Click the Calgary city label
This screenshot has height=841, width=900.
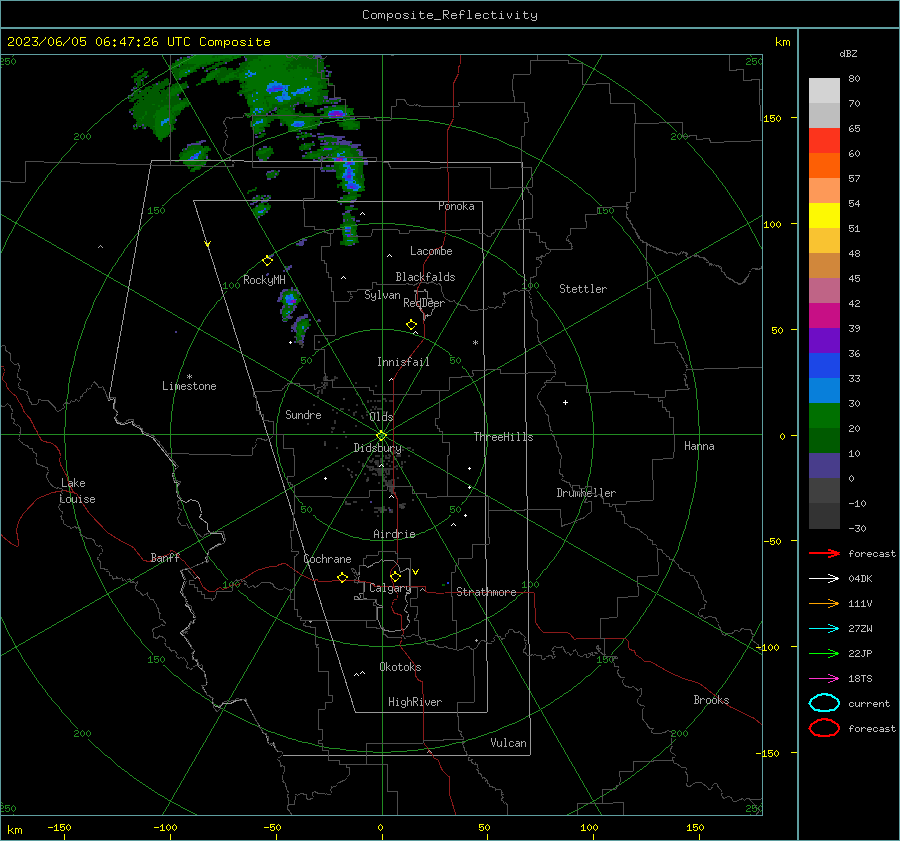pyautogui.click(x=390, y=588)
